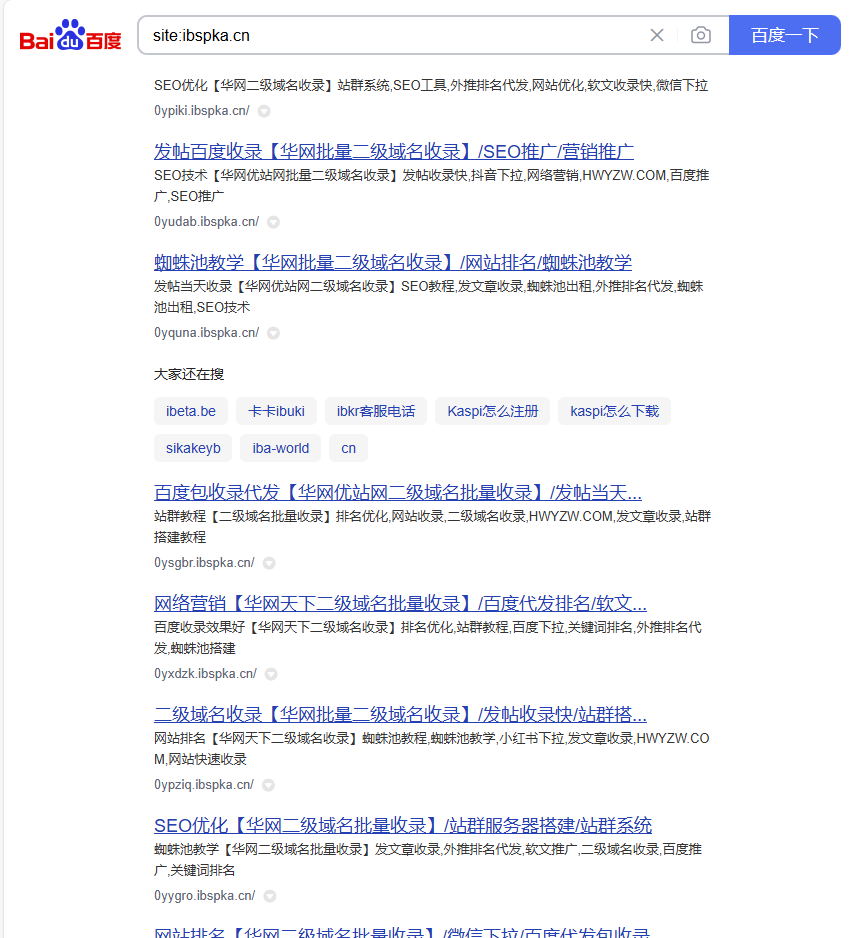This screenshot has height=938, width=868.
Task: Open result titled 网络营销
Action: tap(400, 604)
